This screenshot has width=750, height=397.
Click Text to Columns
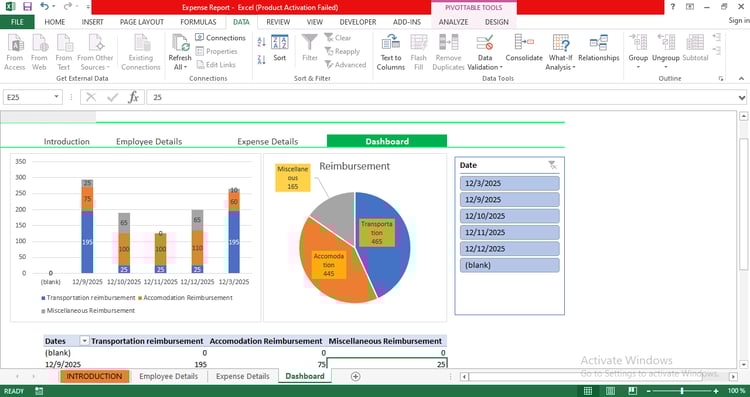[x=391, y=52]
